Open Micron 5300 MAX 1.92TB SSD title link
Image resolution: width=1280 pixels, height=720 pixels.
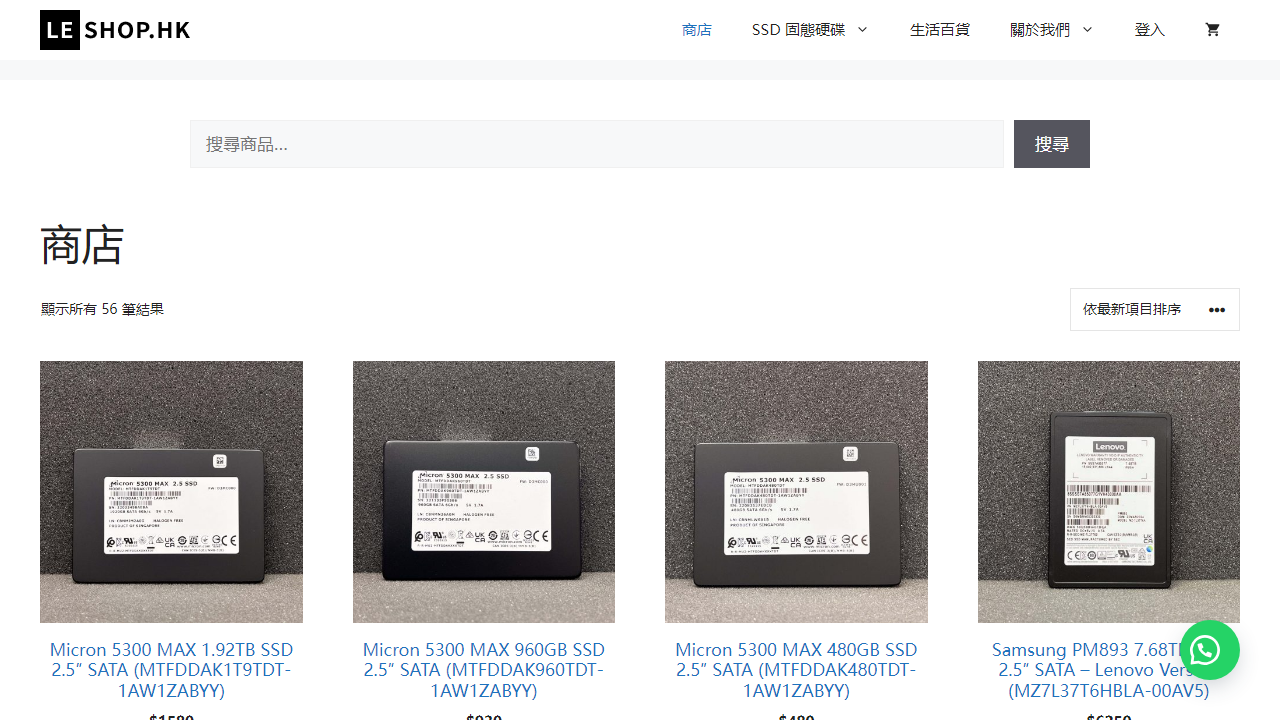point(171,670)
